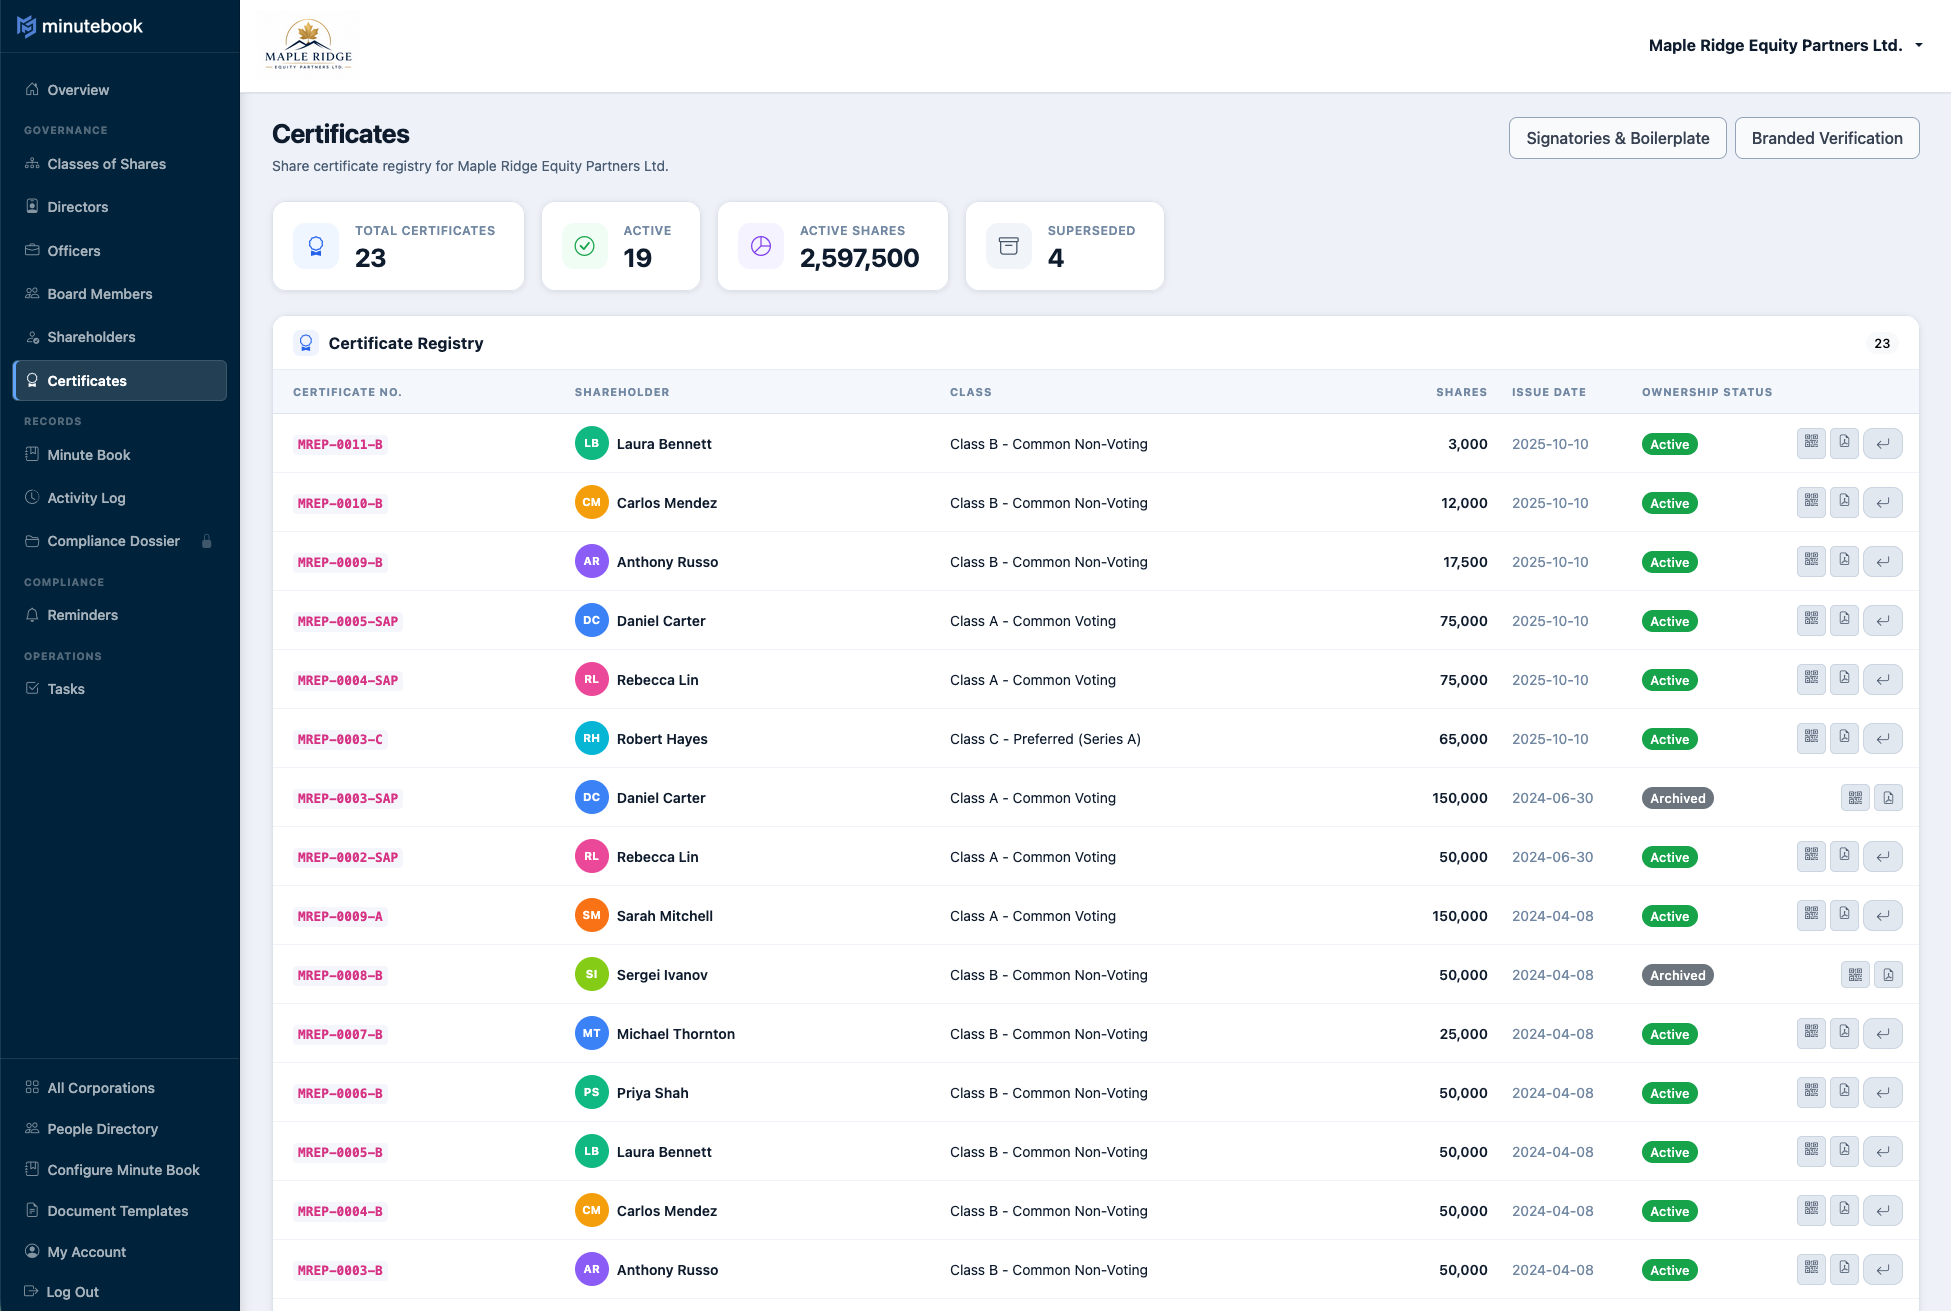Open the Minute Book section in the sidebar

click(89, 454)
